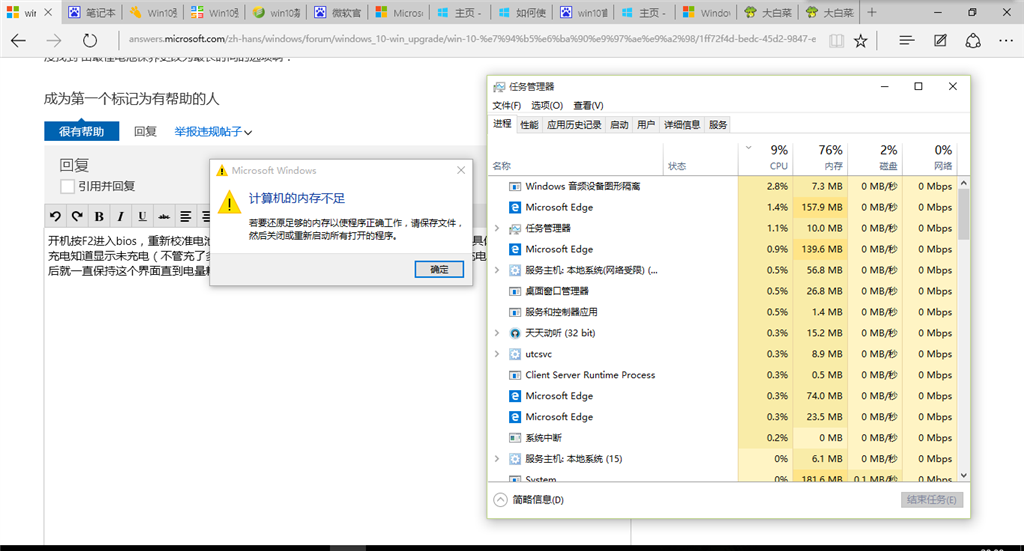Expand the utcsvc process row

click(x=497, y=354)
